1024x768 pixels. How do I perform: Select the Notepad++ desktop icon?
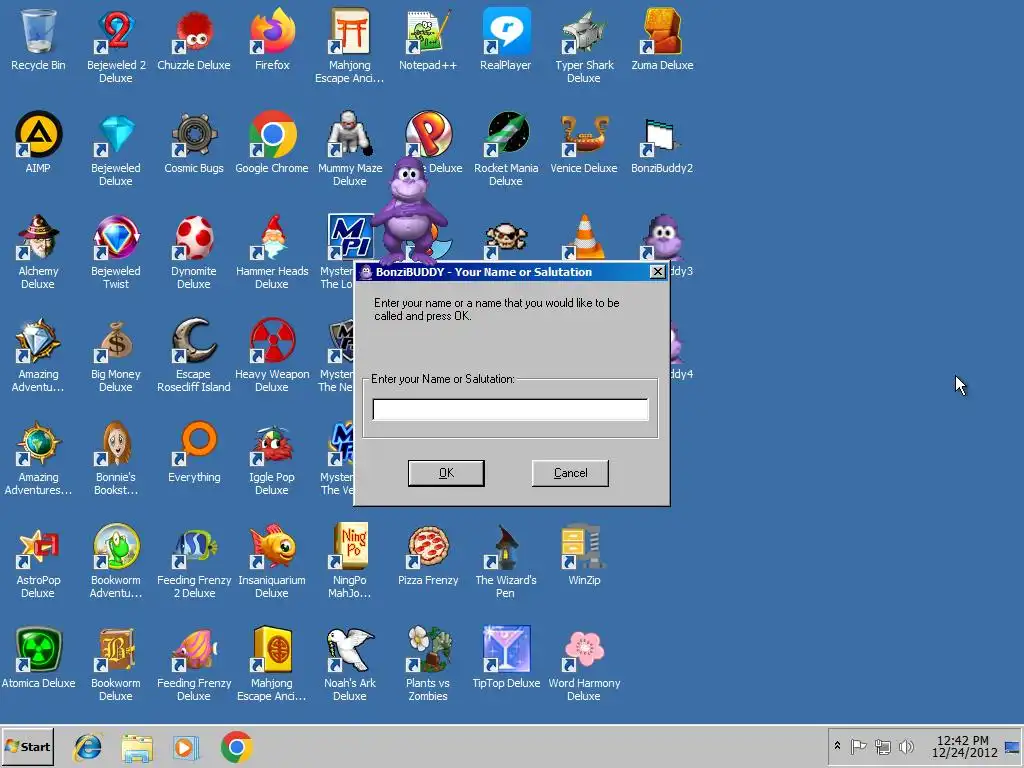[x=428, y=39]
